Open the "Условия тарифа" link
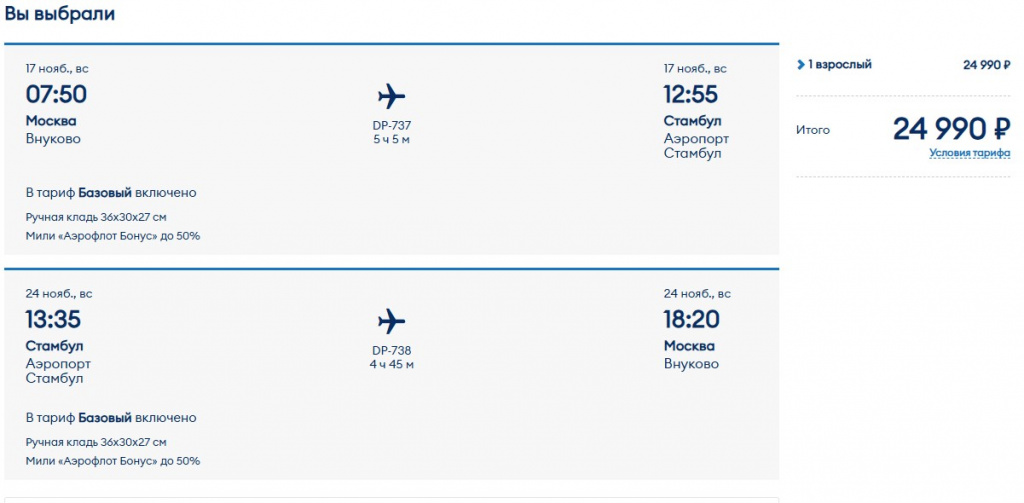 click(x=969, y=153)
